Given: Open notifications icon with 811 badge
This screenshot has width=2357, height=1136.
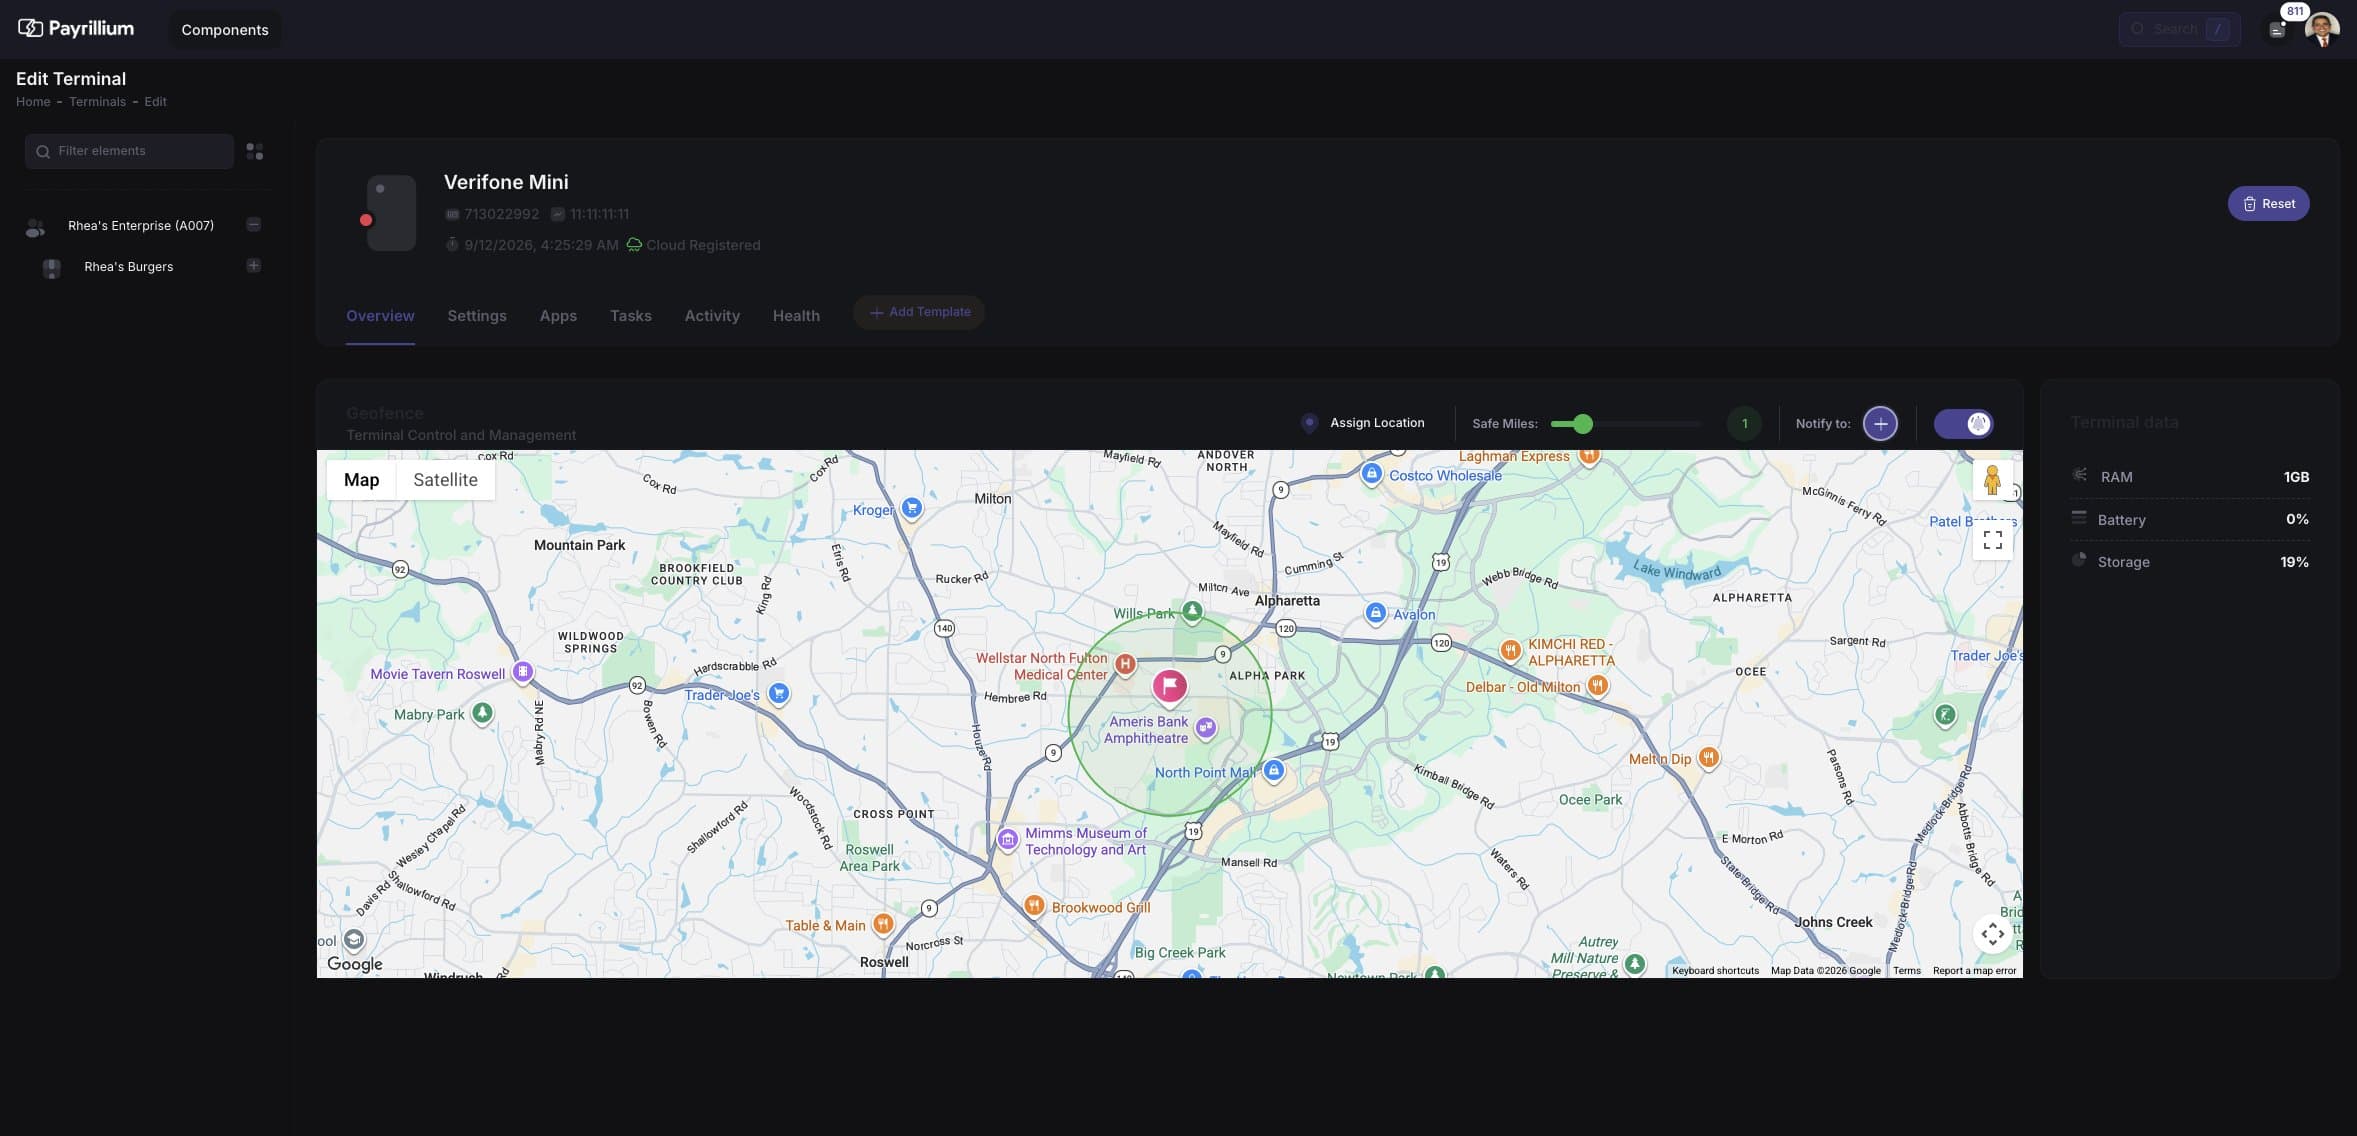Looking at the screenshot, I should coord(2278,29).
